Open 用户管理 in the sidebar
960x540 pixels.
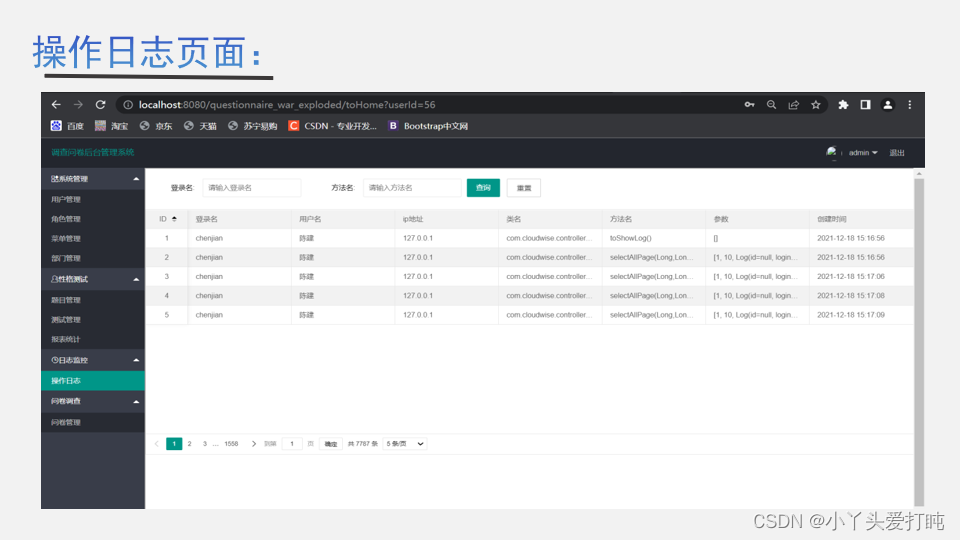point(66,199)
